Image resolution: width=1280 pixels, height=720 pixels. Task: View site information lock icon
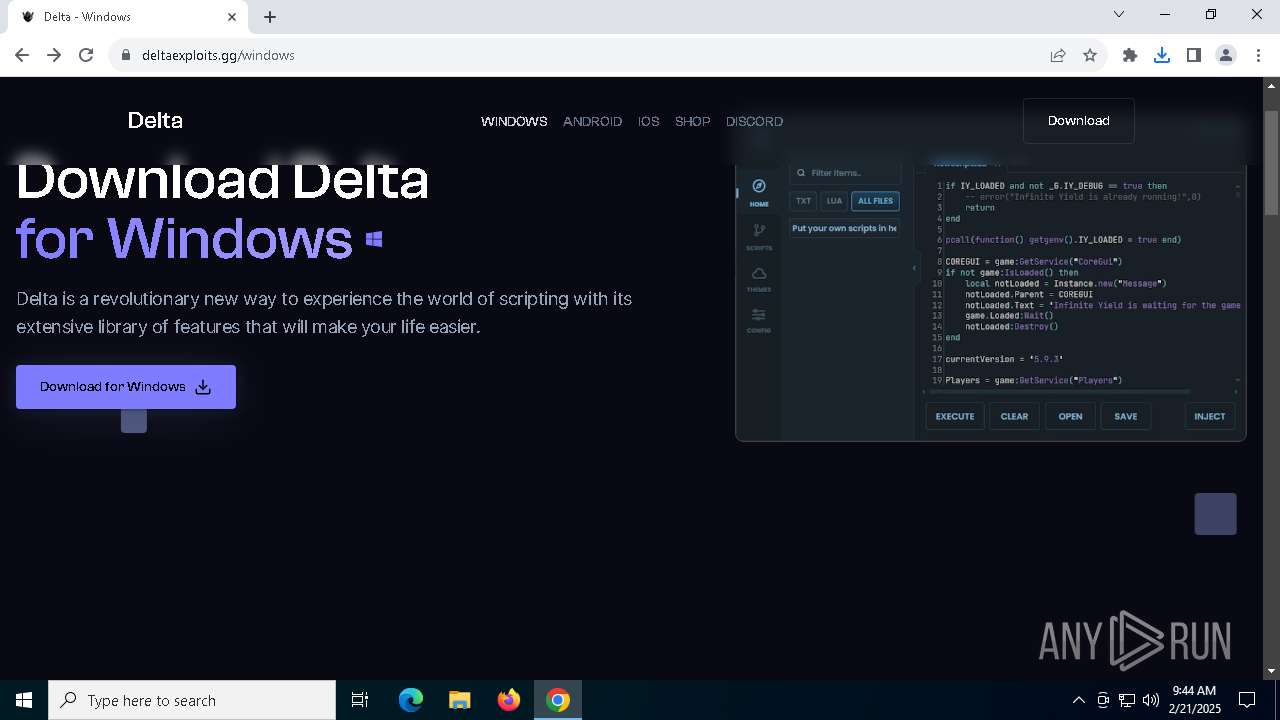[x=126, y=55]
